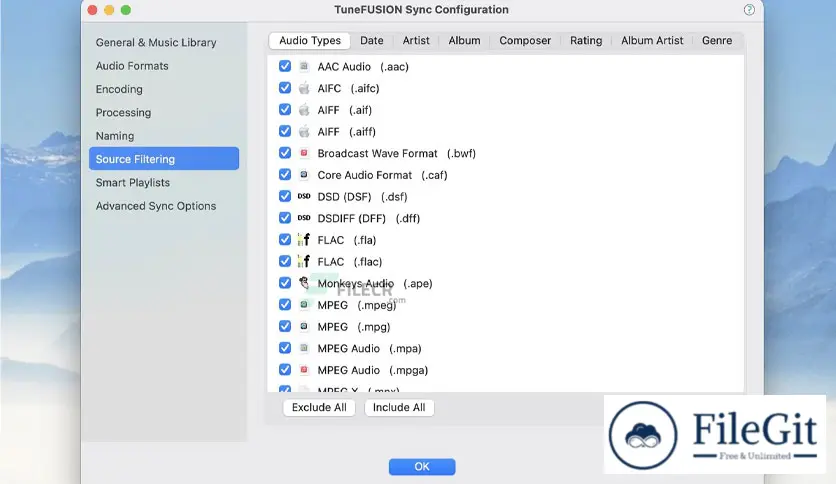
Task: Click the Exclude All button
Action: coord(319,407)
